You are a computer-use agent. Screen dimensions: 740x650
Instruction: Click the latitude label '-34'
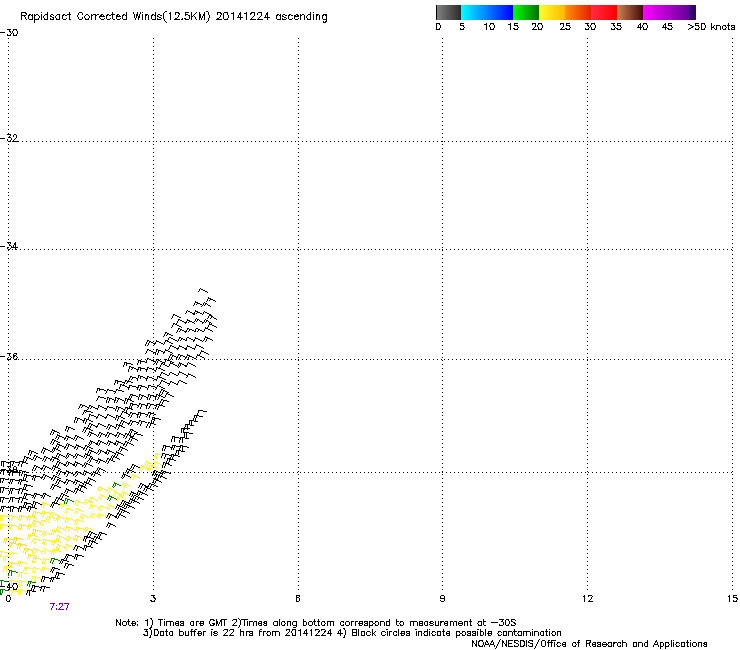point(9,246)
